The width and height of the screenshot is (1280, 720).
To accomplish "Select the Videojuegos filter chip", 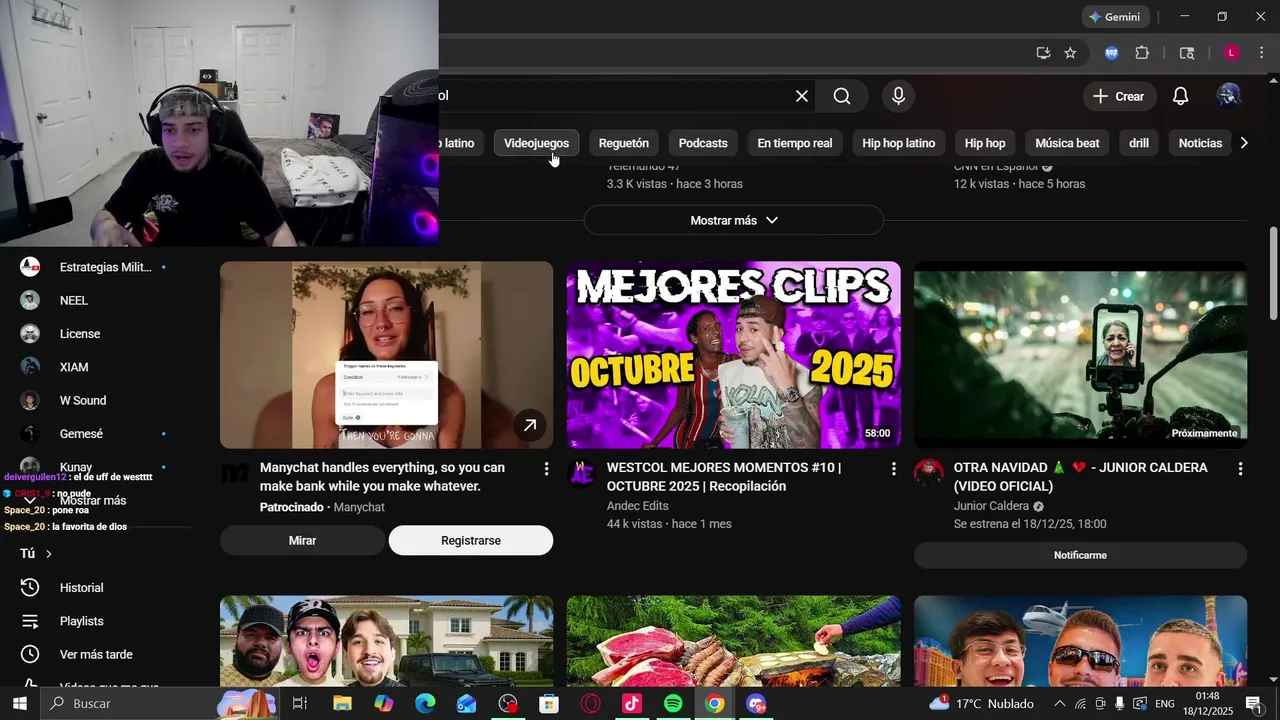I will tap(536, 143).
